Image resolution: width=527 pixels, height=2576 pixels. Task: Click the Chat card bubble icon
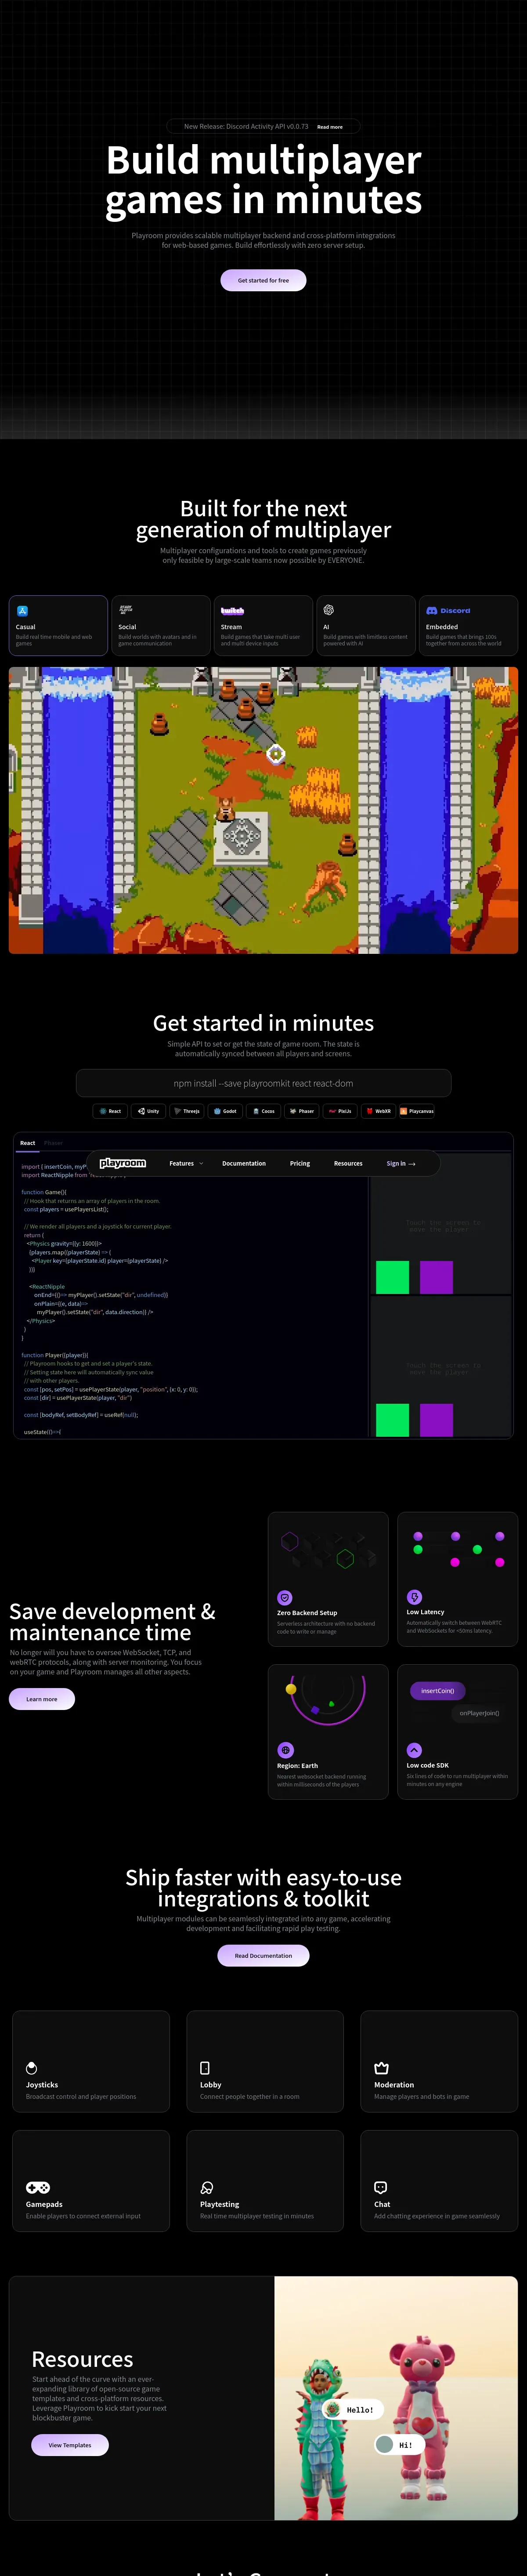click(380, 2187)
